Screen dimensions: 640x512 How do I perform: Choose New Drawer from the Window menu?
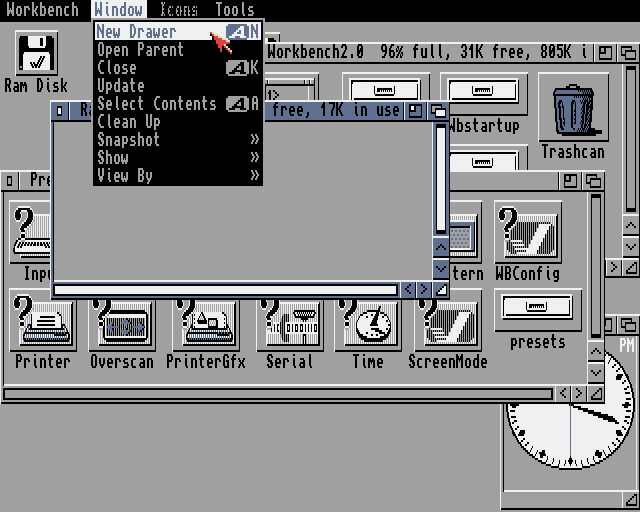pos(178,31)
